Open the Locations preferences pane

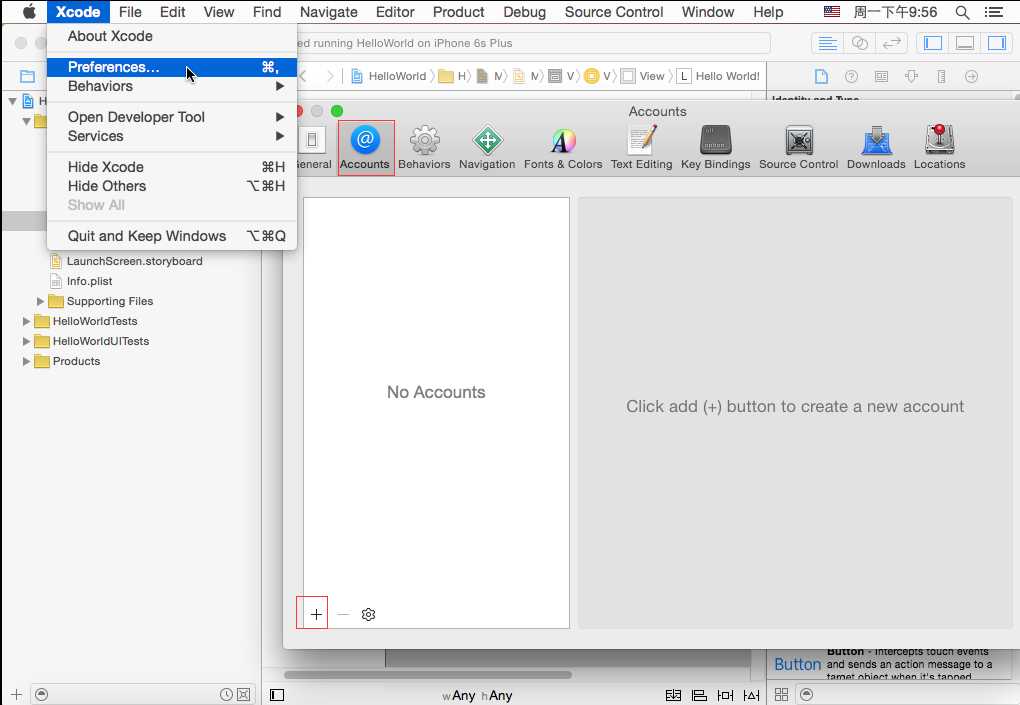pyautogui.click(x=939, y=148)
